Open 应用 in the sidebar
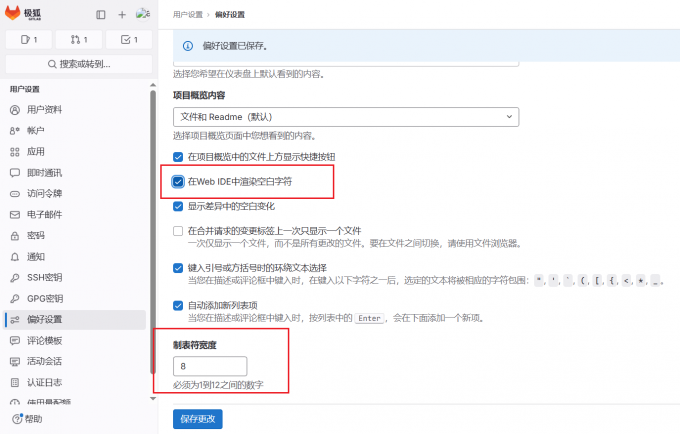The width and height of the screenshot is (680, 434). [75, 152]
